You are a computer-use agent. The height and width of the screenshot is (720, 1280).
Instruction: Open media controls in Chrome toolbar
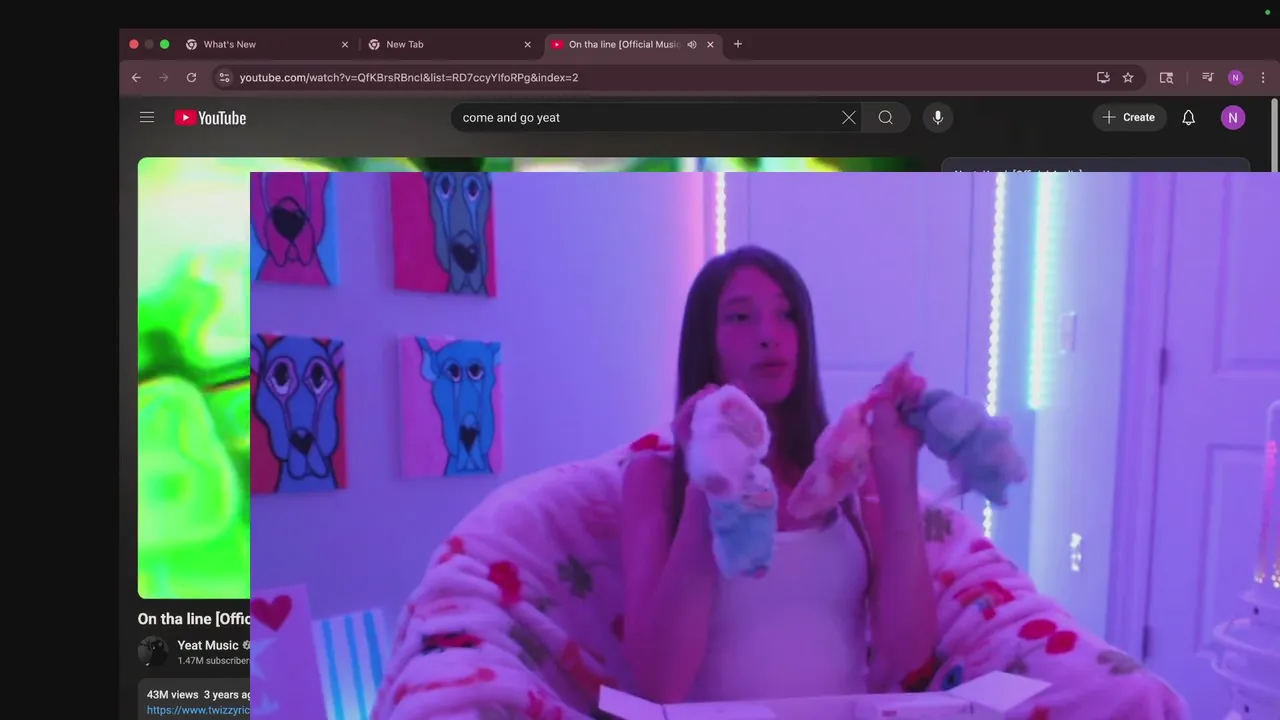tap(1207, 77)
